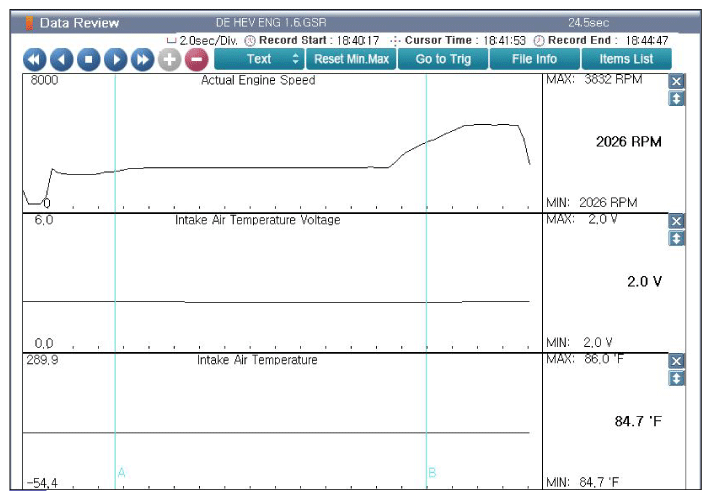Viewport: 711px width, 500px height.
Task: Zoom out with the red minus icon
Action: [x=196, y=59]
